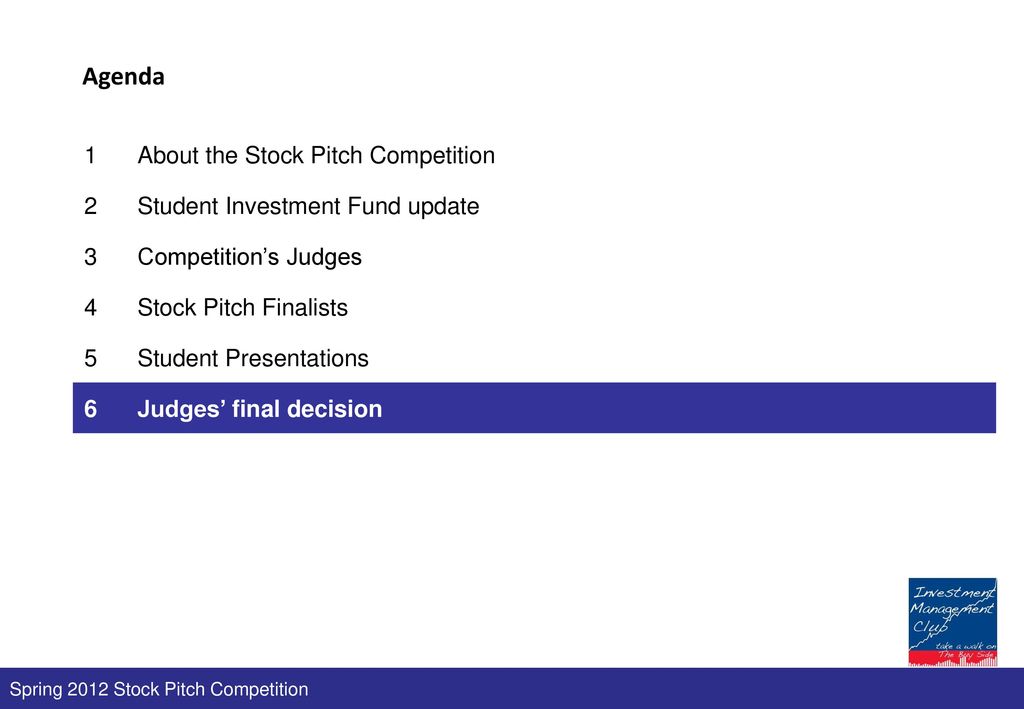The image size is (1024, 709).
Task: Click Spring 2012 Stock Pitch Competition footer text
Action: pos(159,689)
